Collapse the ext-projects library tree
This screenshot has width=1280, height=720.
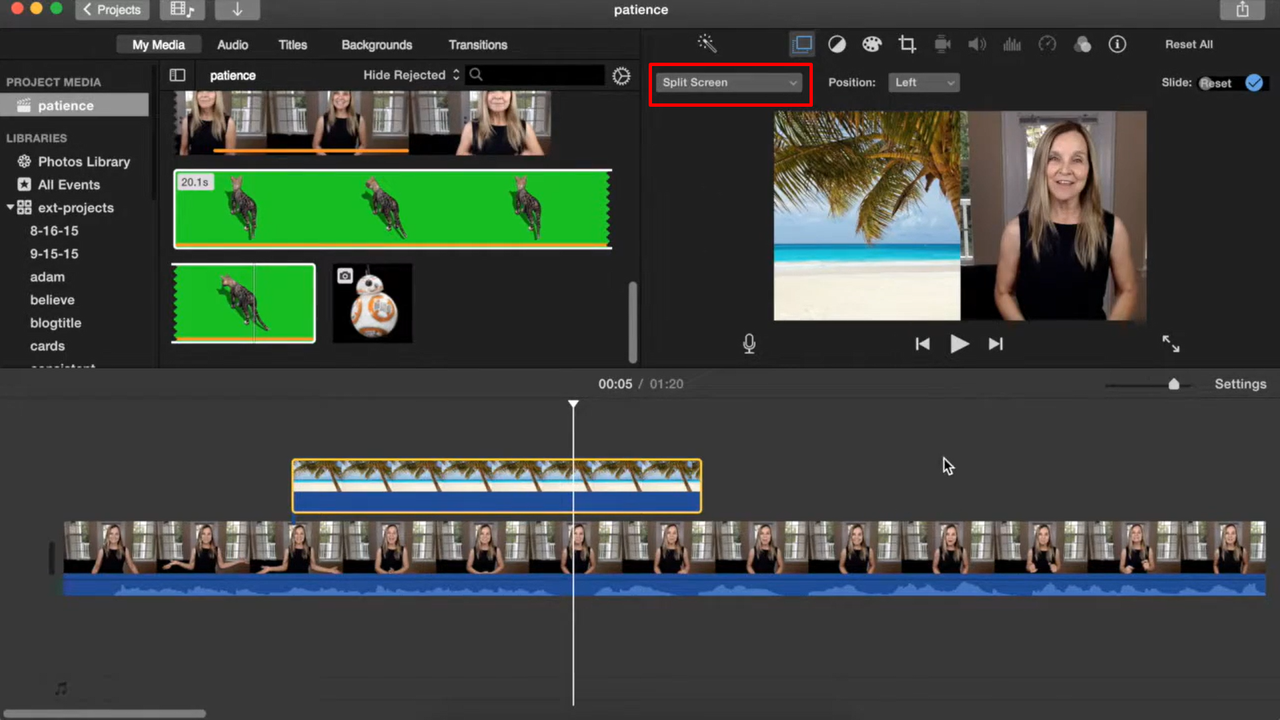(10, 208)
